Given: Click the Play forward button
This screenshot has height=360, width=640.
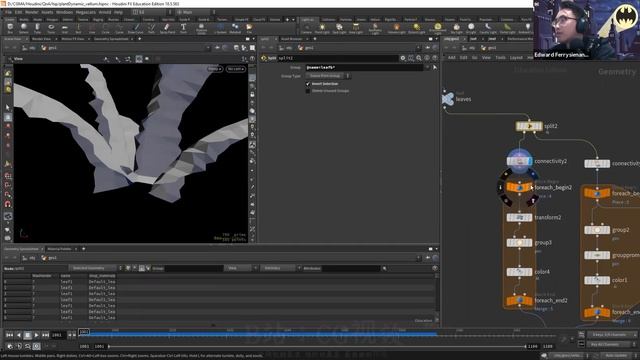Looking at the screenshot, I should click(x=36, y=335).
